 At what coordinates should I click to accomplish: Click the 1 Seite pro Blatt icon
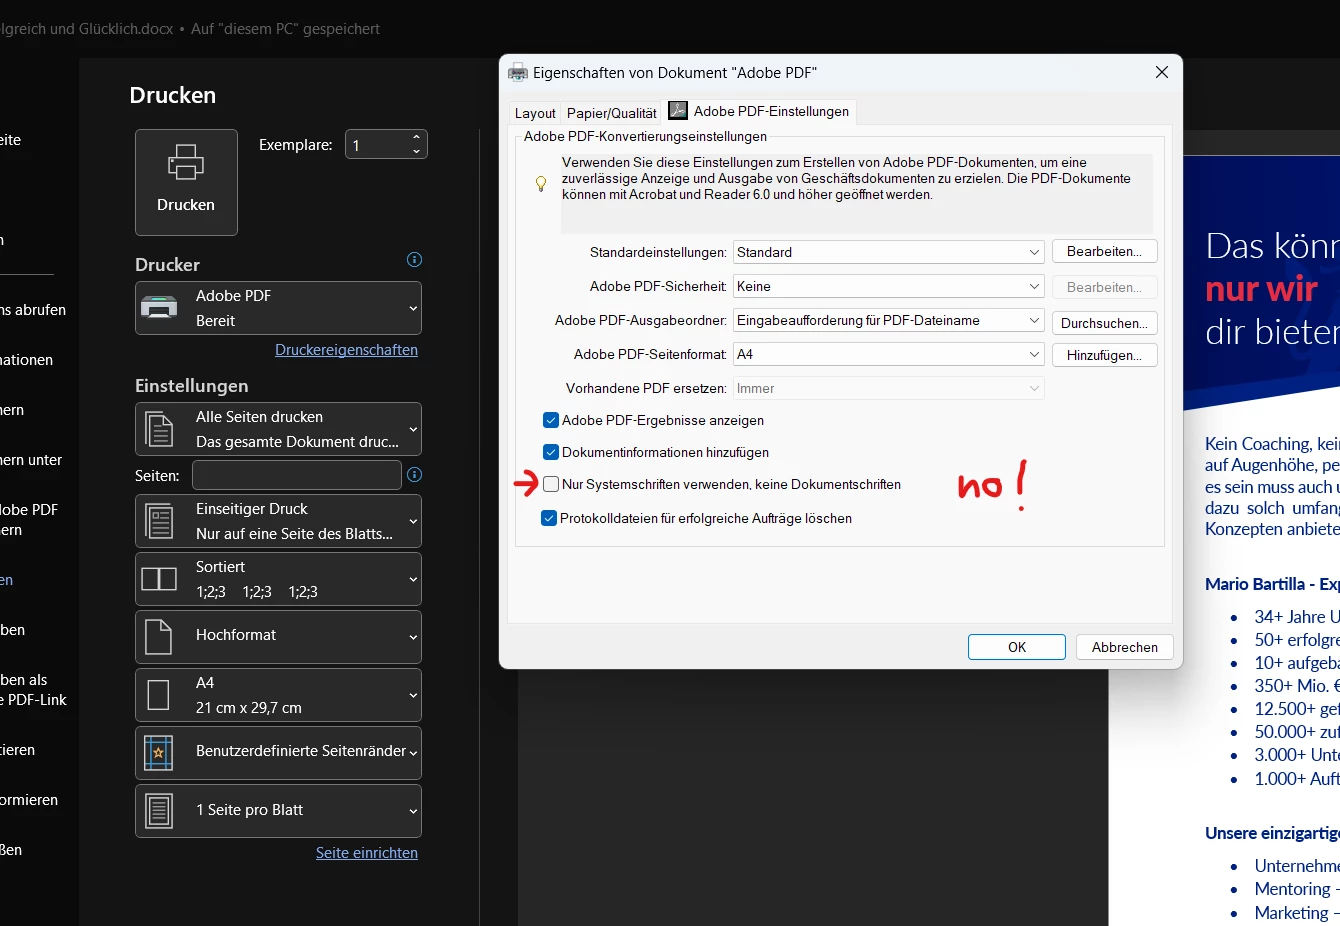[x=159, y=811]
